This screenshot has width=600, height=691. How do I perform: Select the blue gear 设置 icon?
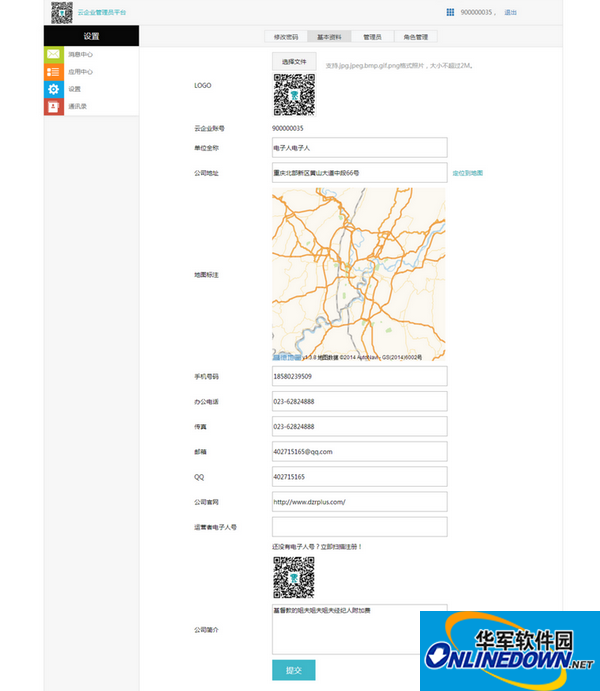tap(54, 89)
